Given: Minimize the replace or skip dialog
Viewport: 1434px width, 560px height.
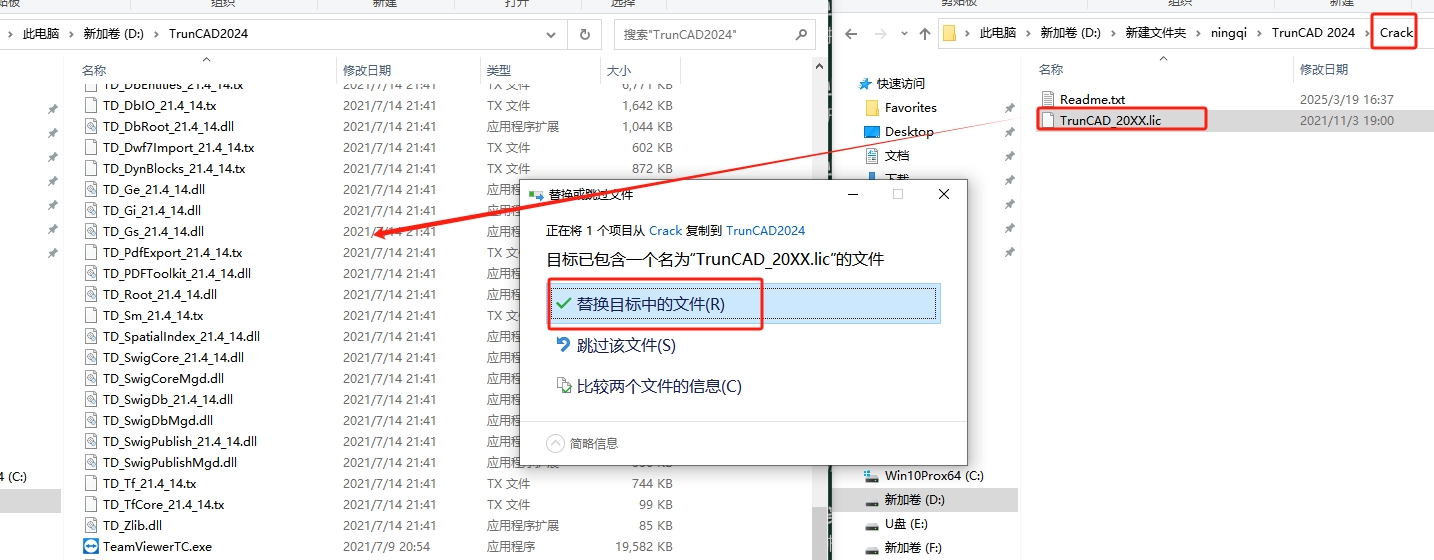Looking at the screenshot, I should point(852,195).
